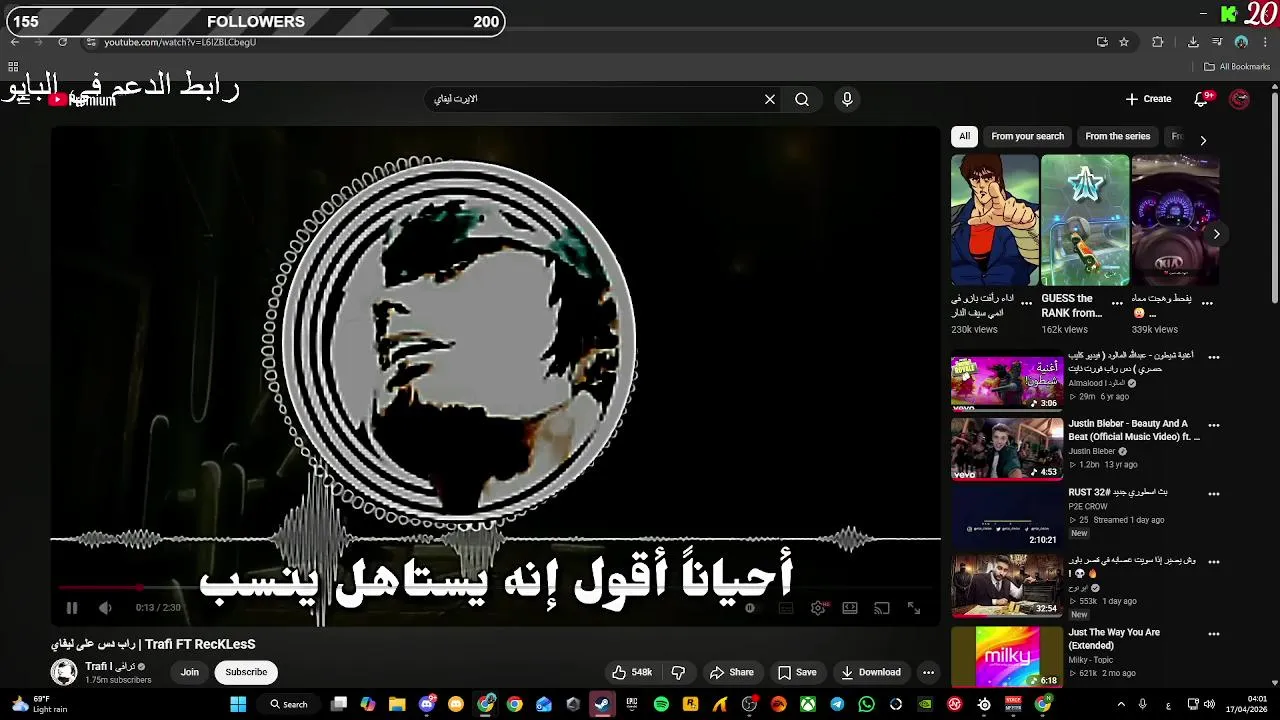Run search with magnifier button
Viewport: 1280px width, 720px height.
pyautogui.click(x=802, y=99)
